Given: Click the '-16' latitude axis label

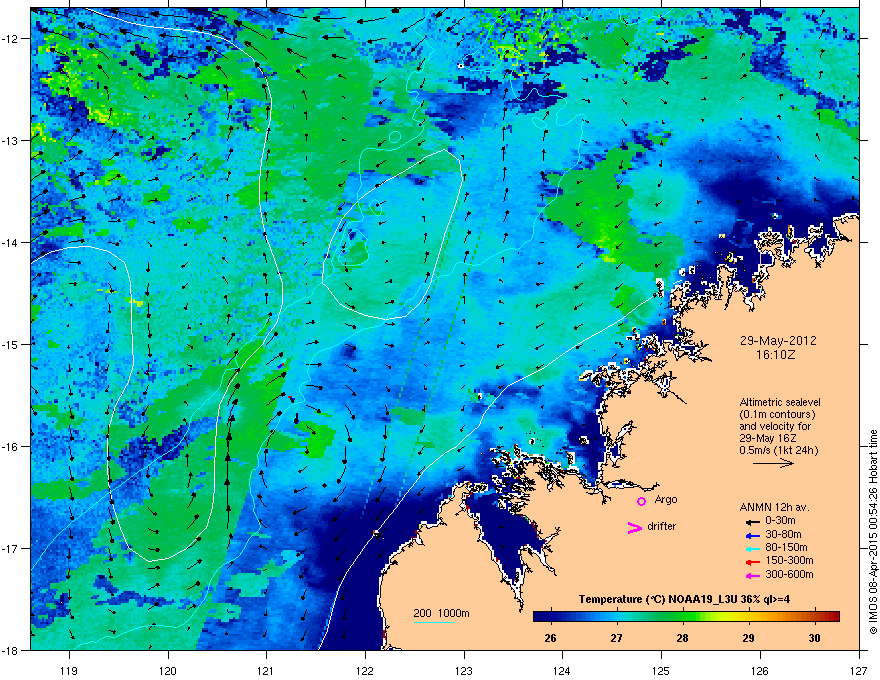Looking at the screenshot, I should click(11, 447).
